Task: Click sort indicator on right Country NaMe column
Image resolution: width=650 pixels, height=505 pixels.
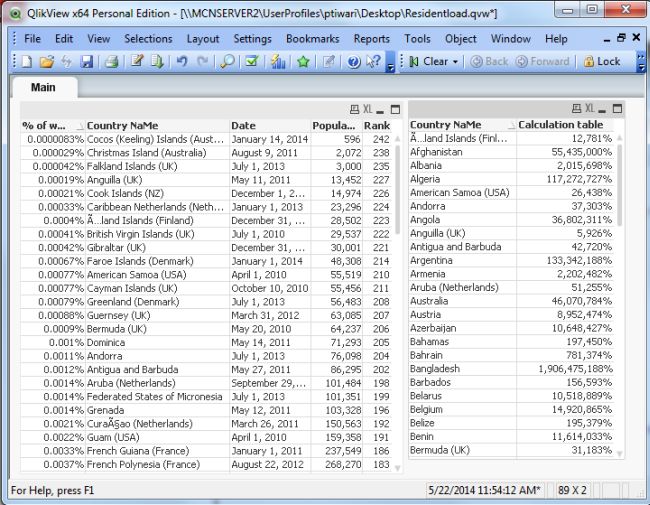Action: (512, 124)
